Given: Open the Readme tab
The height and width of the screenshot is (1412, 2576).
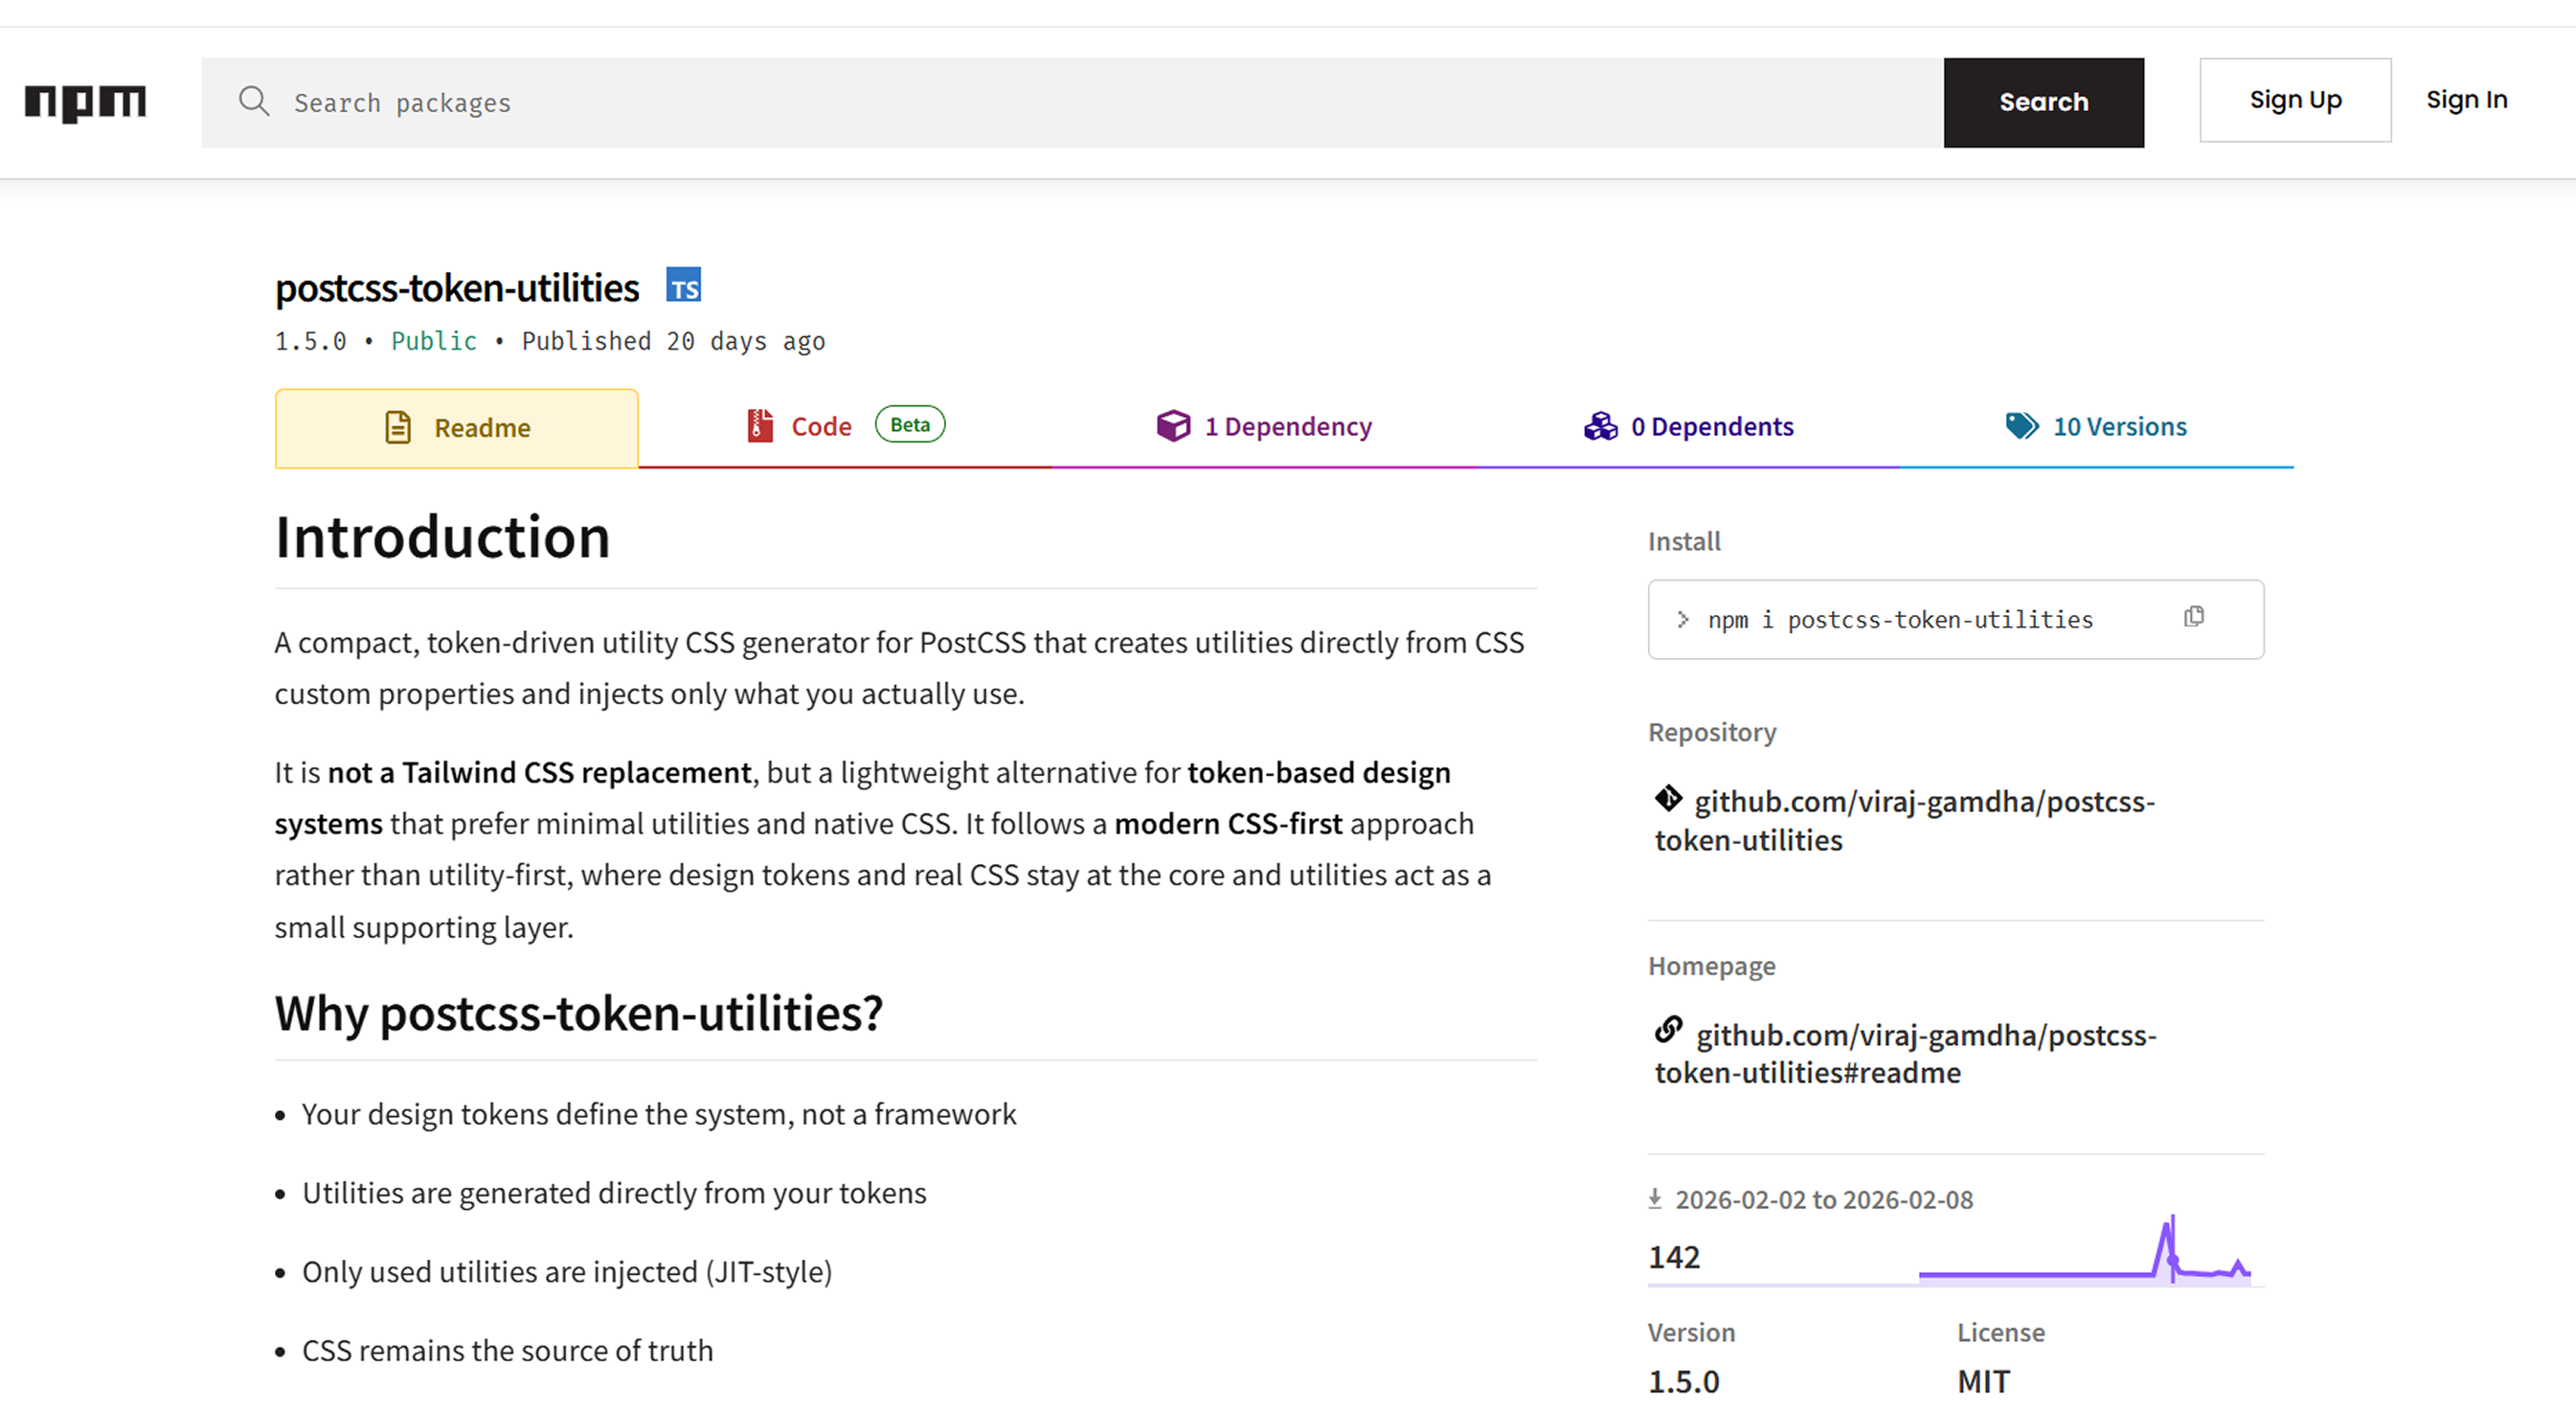Looking at the screenshot, I should (x=457, y=428).
